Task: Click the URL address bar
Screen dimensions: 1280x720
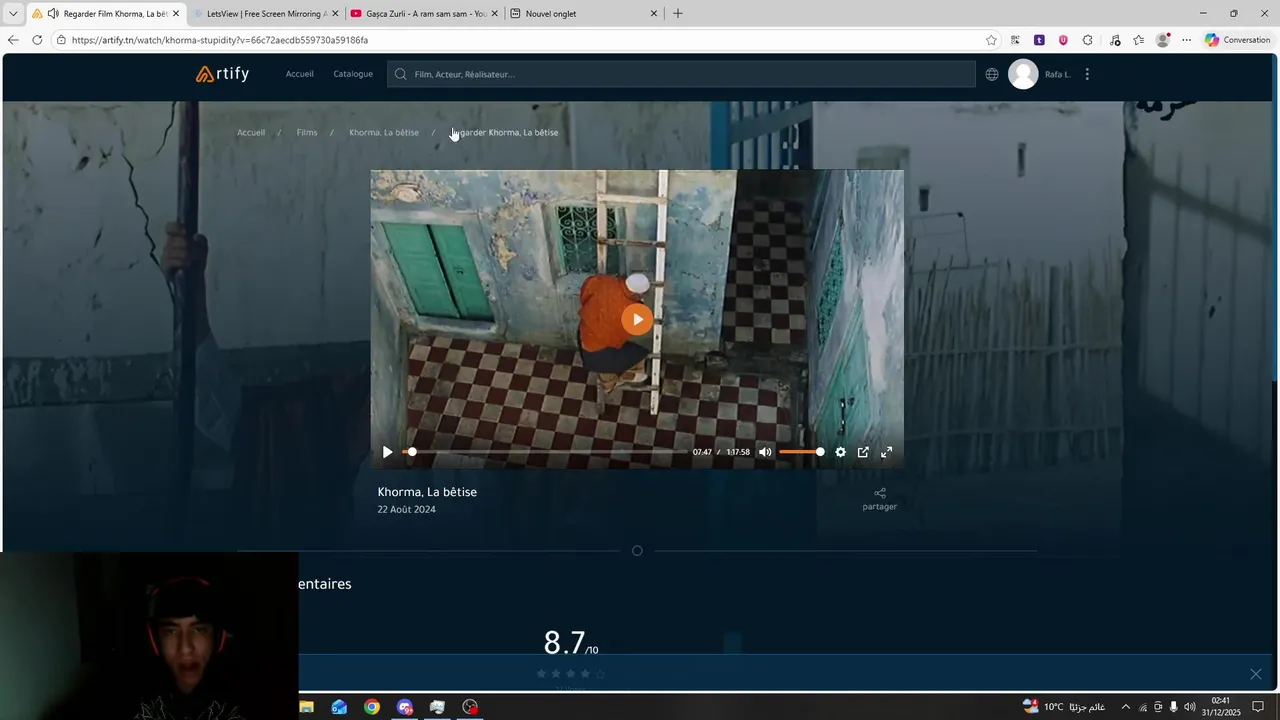Action: tap(520, 40)
